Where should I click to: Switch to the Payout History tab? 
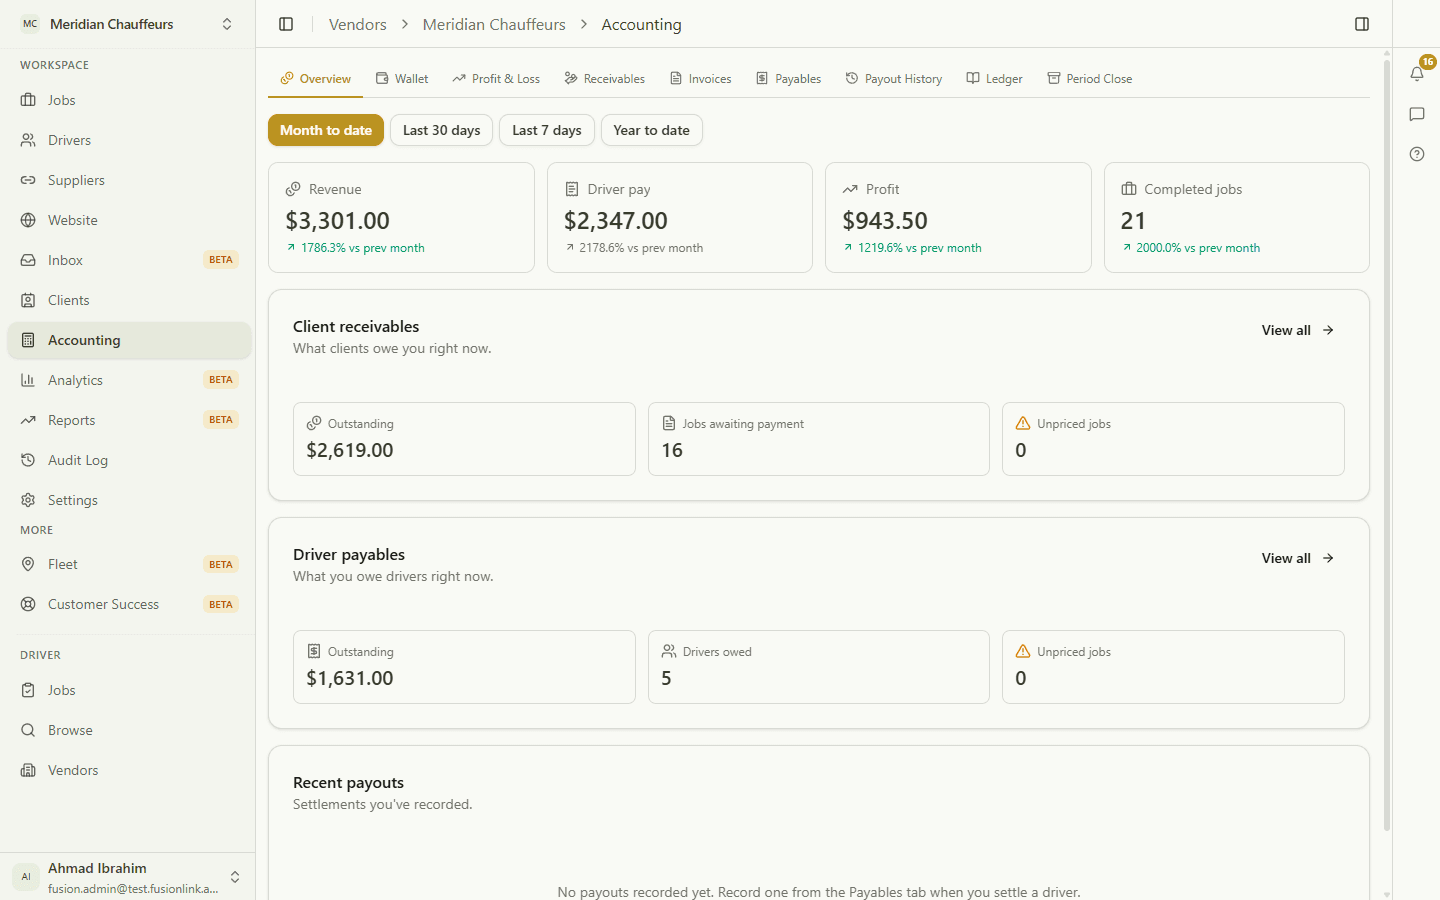point(894,79)
